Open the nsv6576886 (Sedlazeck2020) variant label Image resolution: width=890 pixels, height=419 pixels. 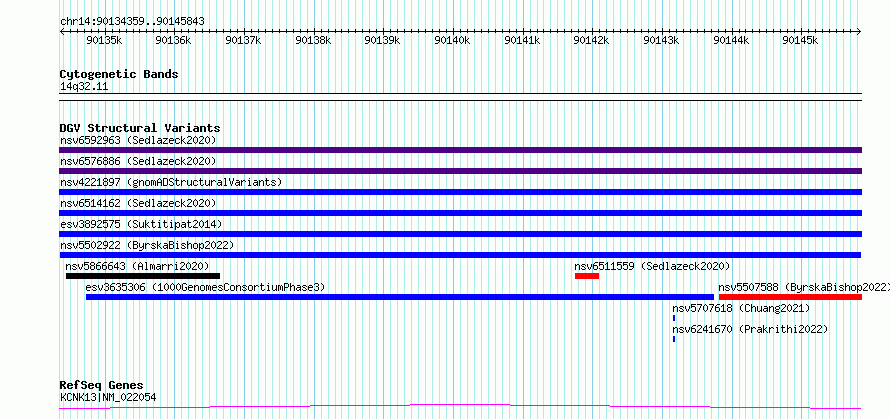[138, 161]
